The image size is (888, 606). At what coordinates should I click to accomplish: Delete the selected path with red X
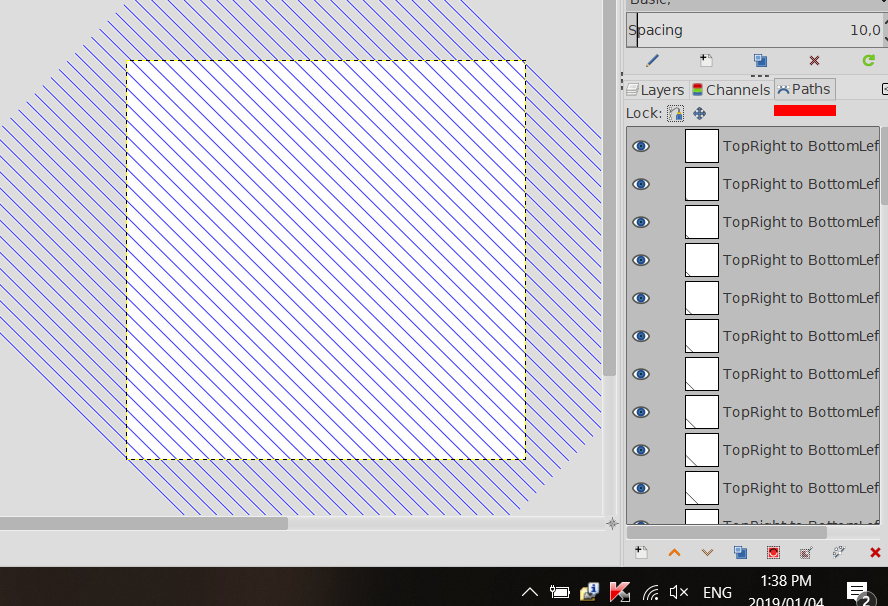pyautogui.click(x=875, y=553)
